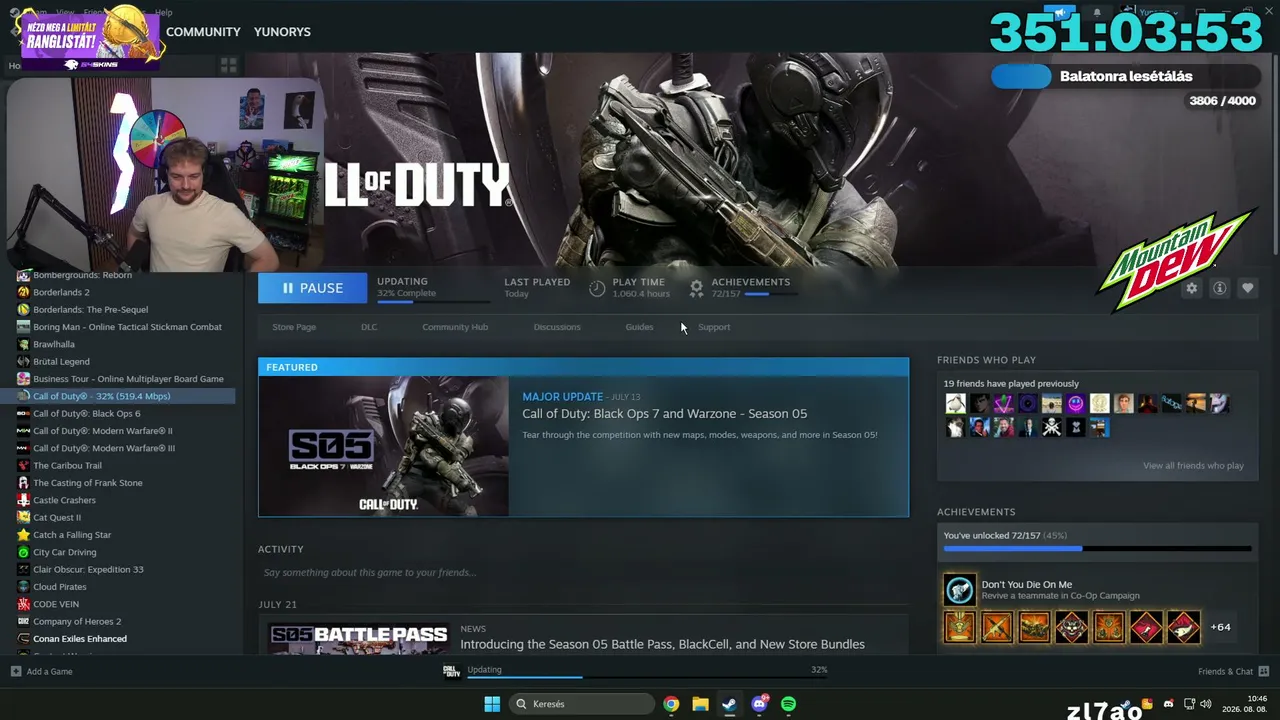Open the Support tab

(714, 327)
